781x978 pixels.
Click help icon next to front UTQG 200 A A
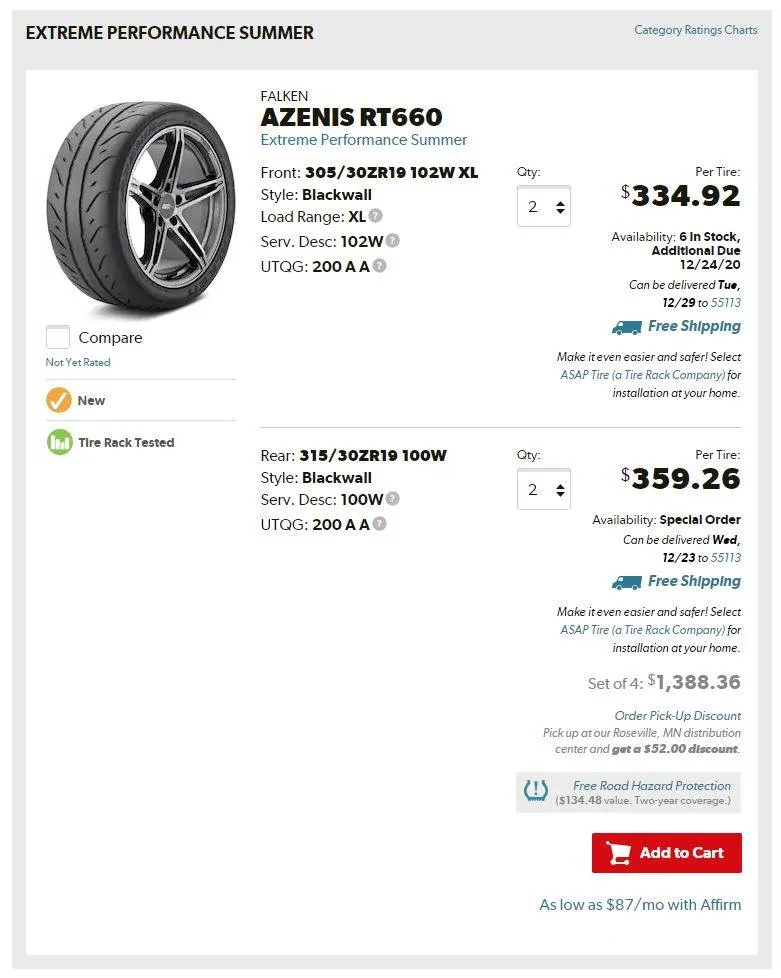point(379,266)
